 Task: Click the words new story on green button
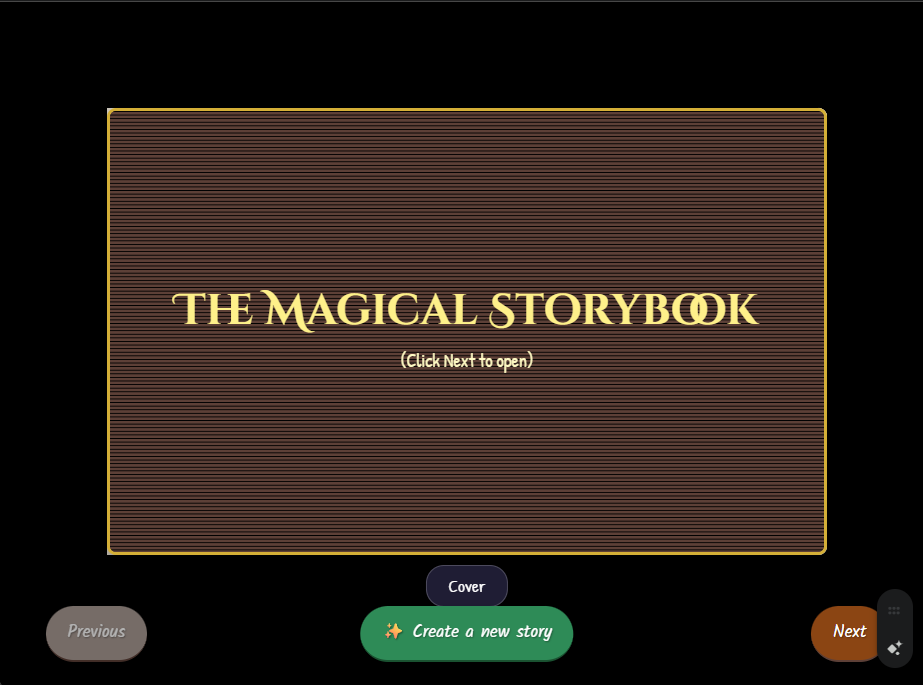tap(516, 631)
